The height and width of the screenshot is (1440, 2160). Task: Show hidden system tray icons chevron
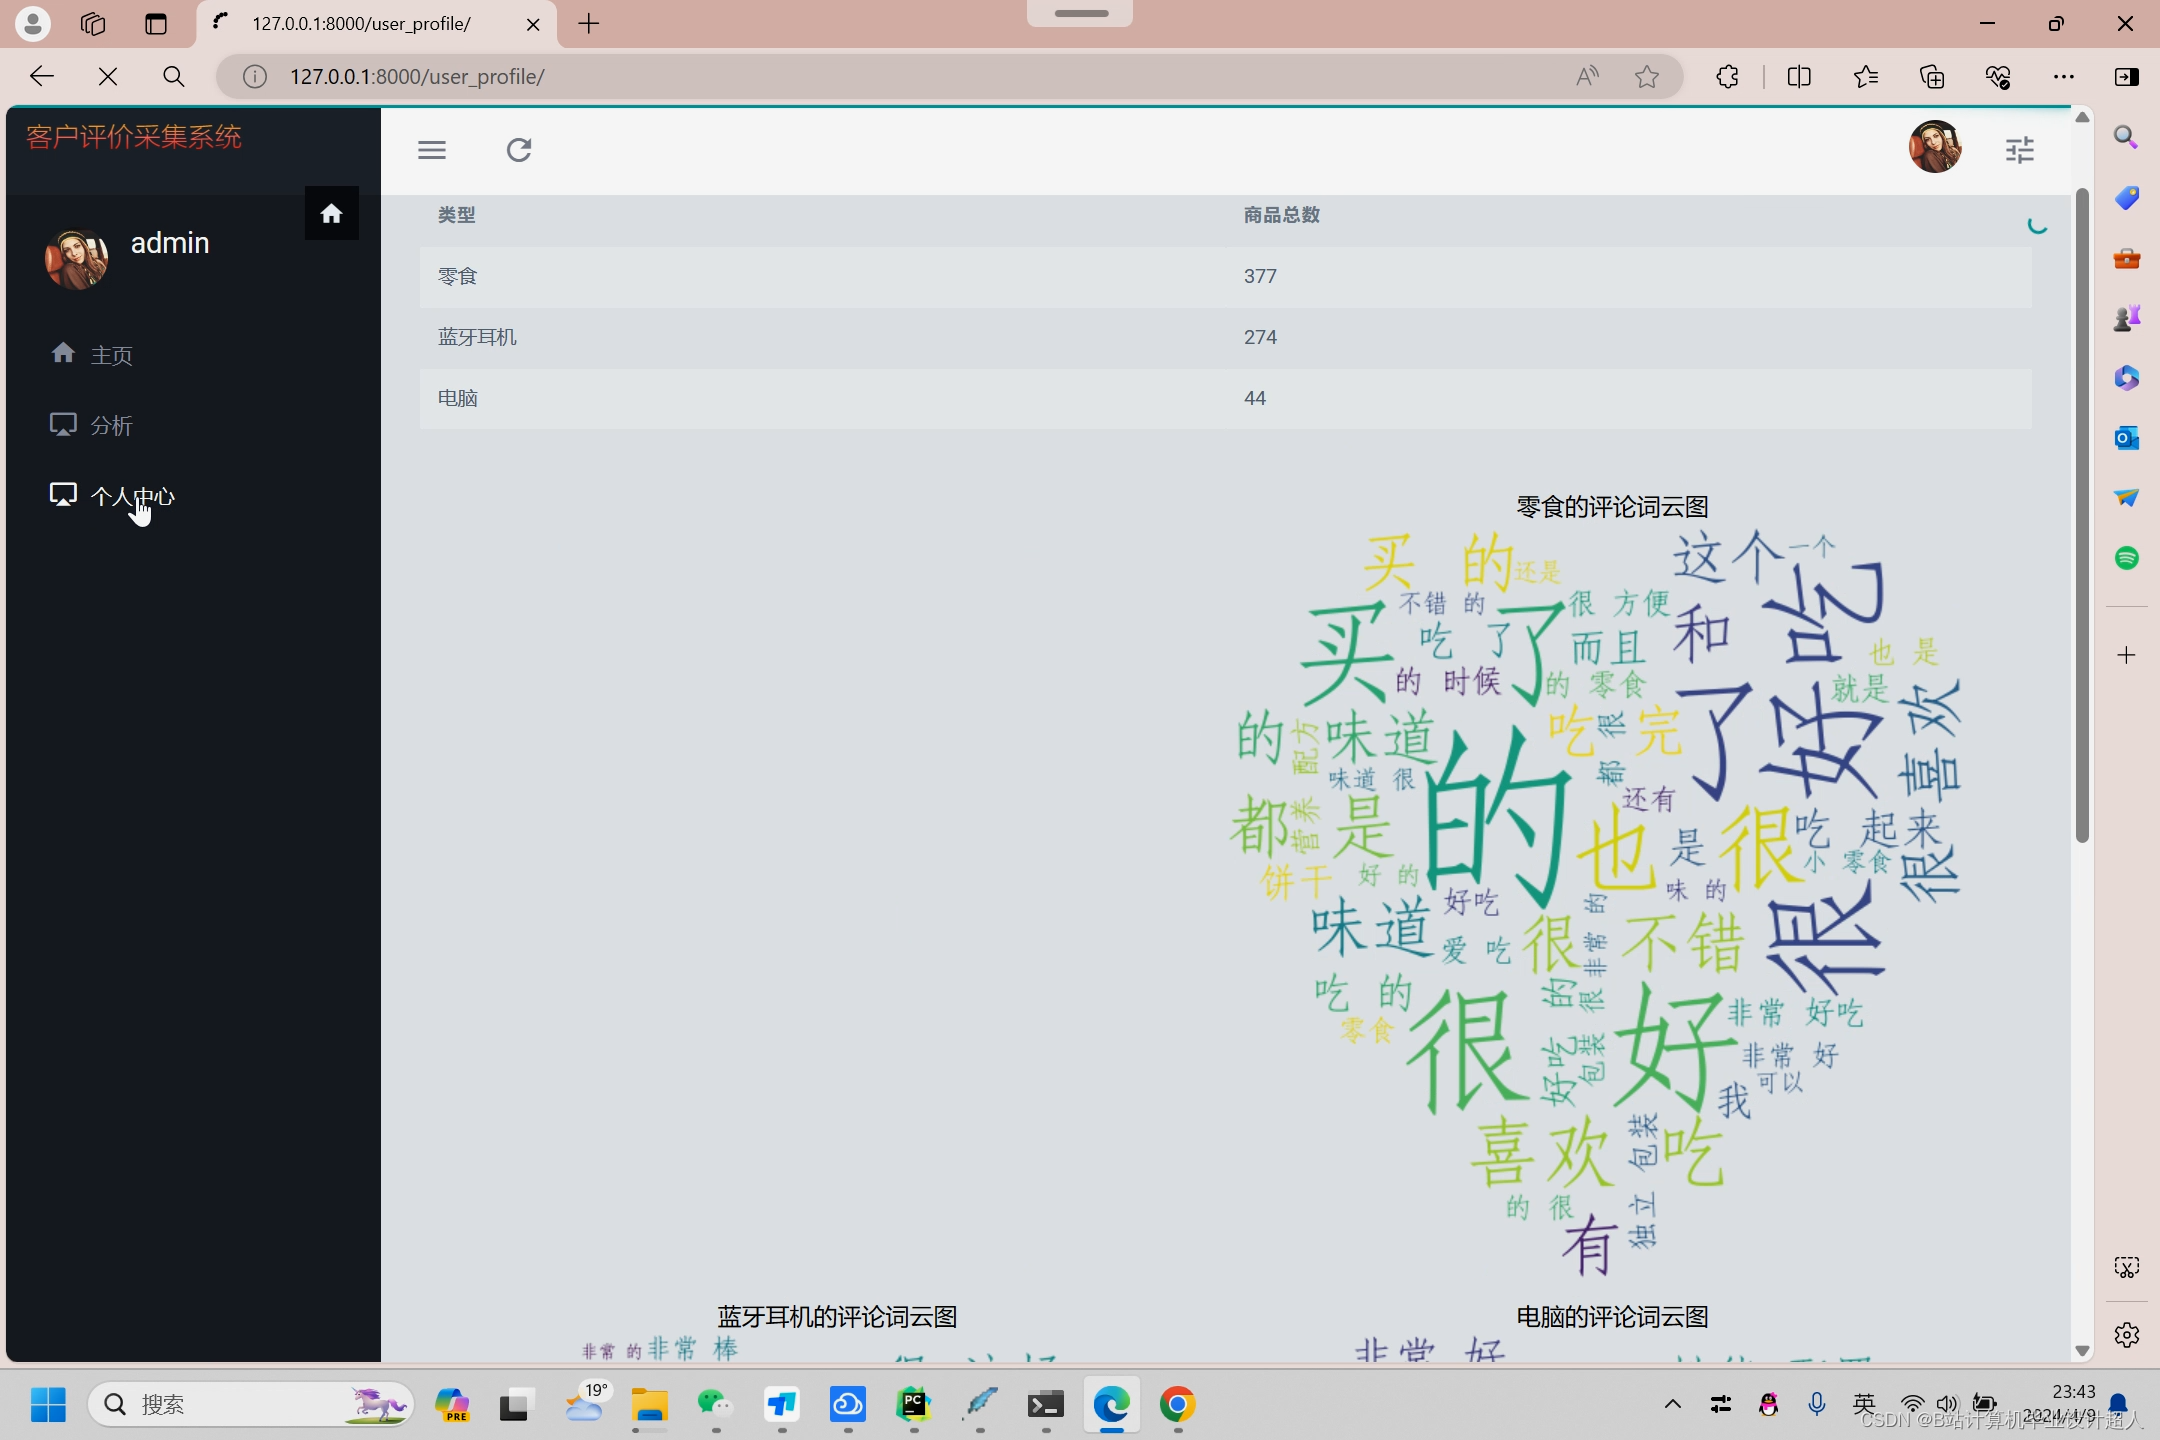point(1672,1405)
